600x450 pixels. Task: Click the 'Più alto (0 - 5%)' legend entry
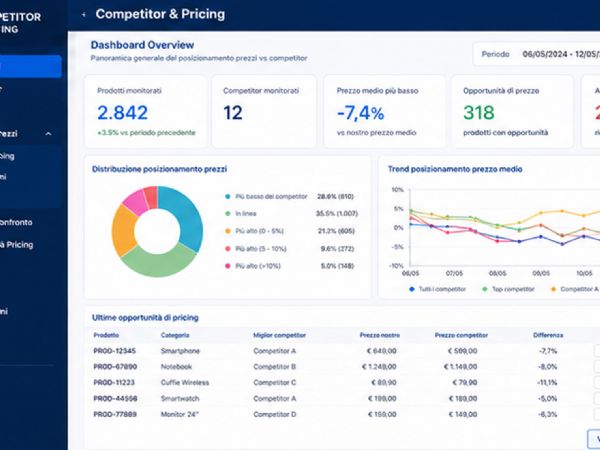click(x=254, y=231)
